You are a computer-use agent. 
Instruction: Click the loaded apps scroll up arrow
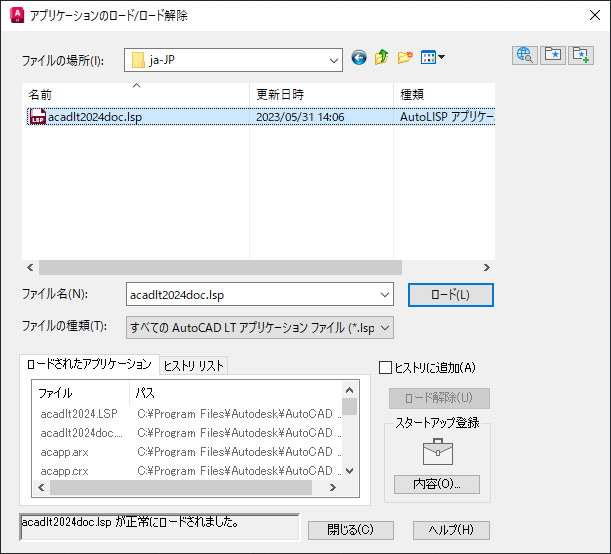[350, 390]
